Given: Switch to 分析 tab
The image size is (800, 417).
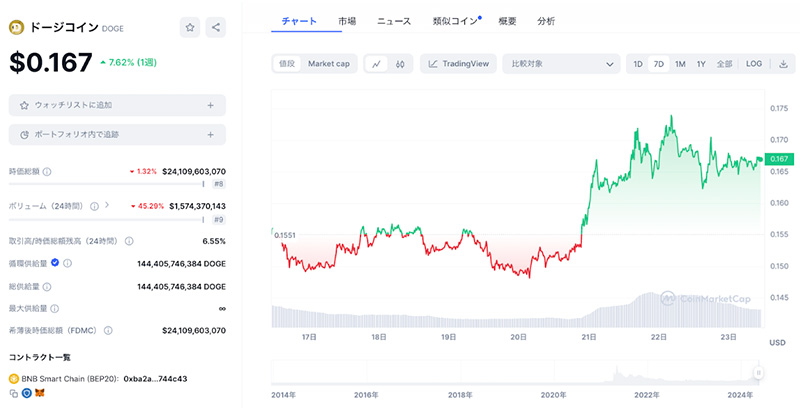Looking at the screenshot, I should [x=546, y=21].
